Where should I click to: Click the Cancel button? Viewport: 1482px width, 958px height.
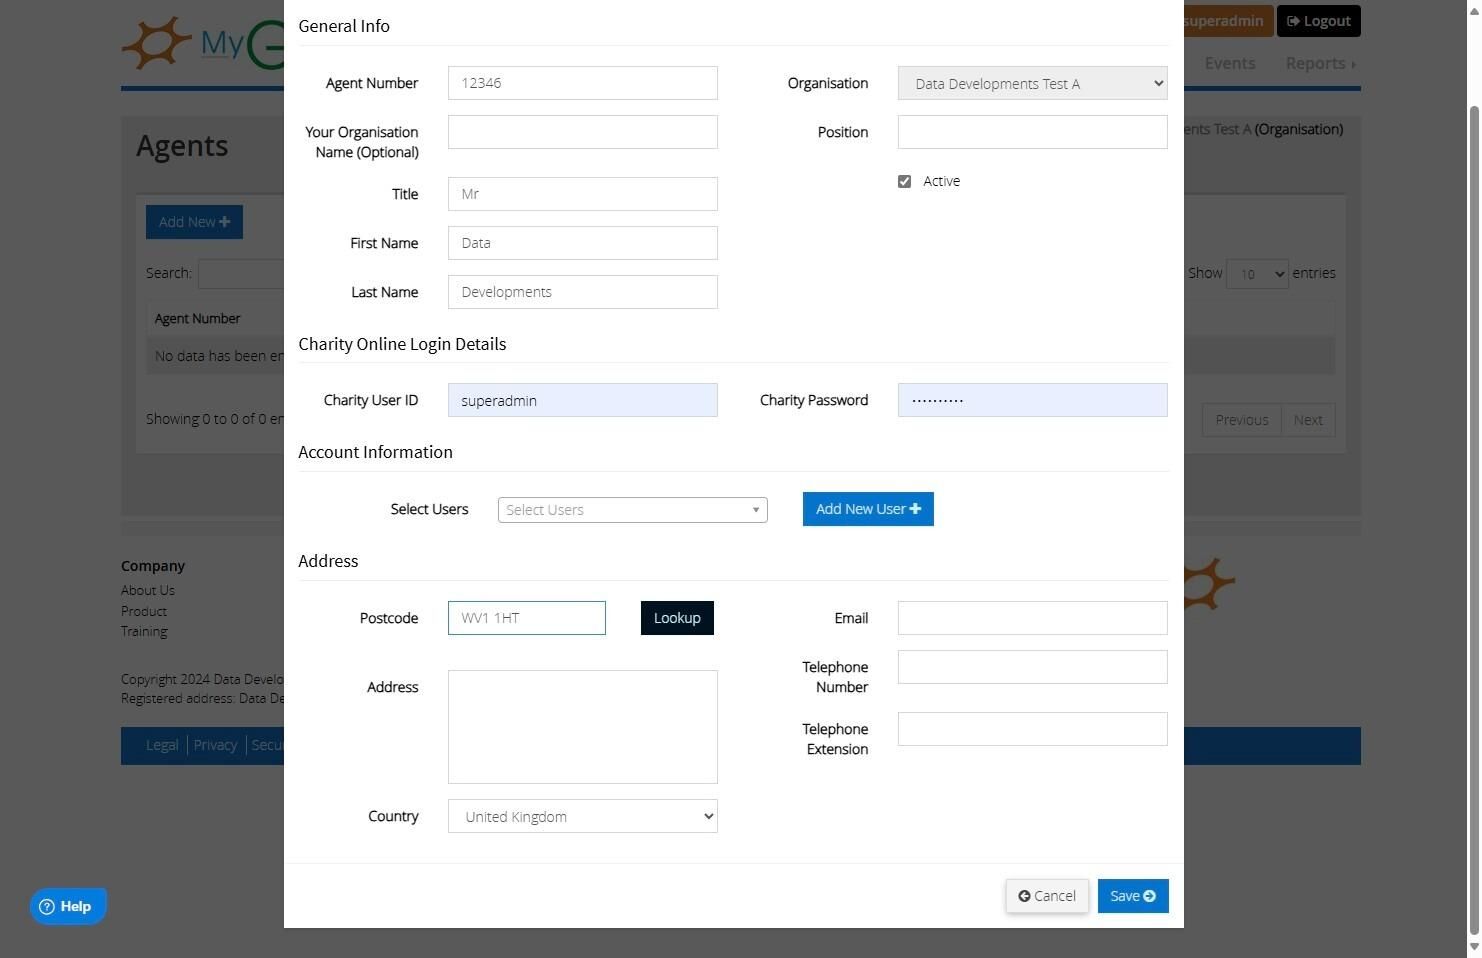point(1047,896)
